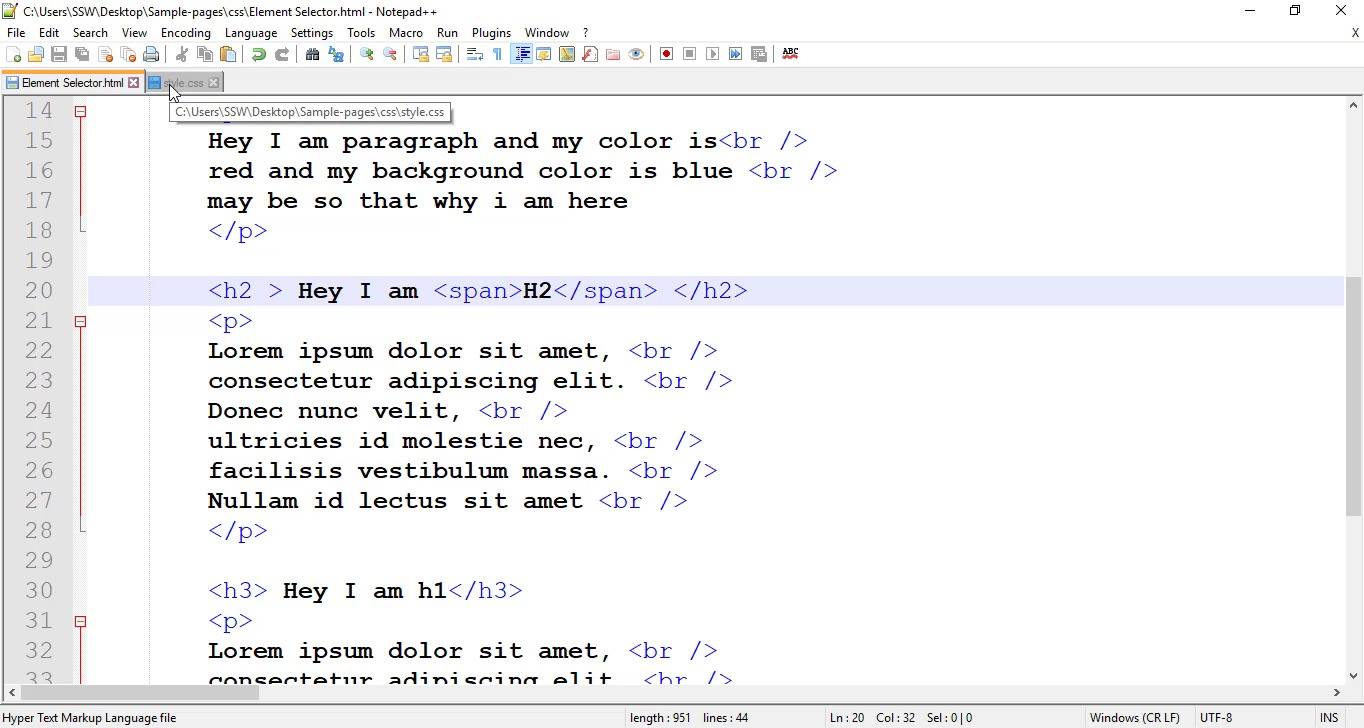Click the vertical scrollbar down arrow
1364x728 pixels.
tap(1354, 676)
